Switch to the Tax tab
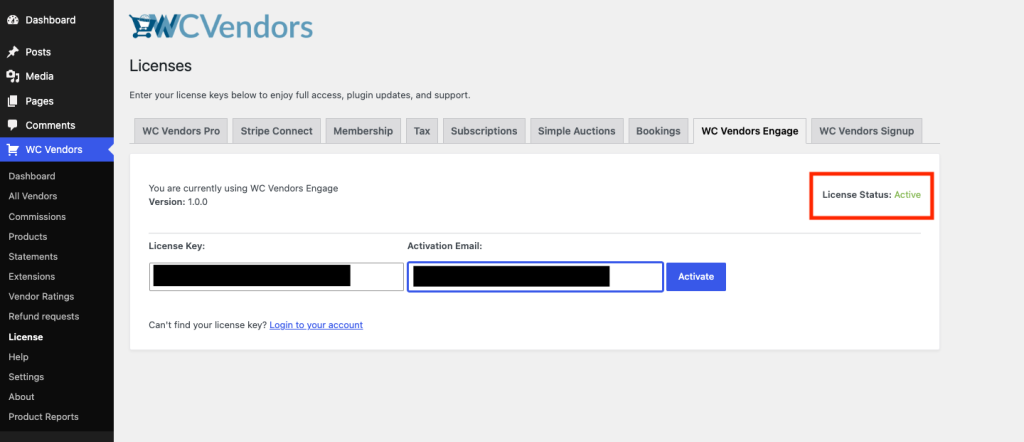 point(422,131)
